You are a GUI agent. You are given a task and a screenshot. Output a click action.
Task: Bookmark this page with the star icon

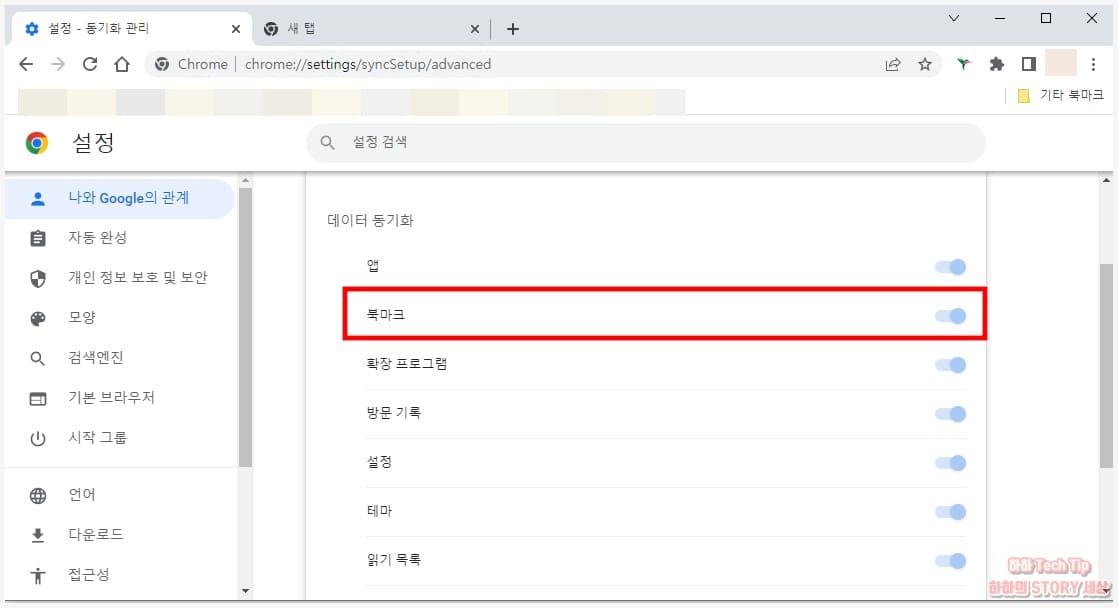(x=925, y=63)
